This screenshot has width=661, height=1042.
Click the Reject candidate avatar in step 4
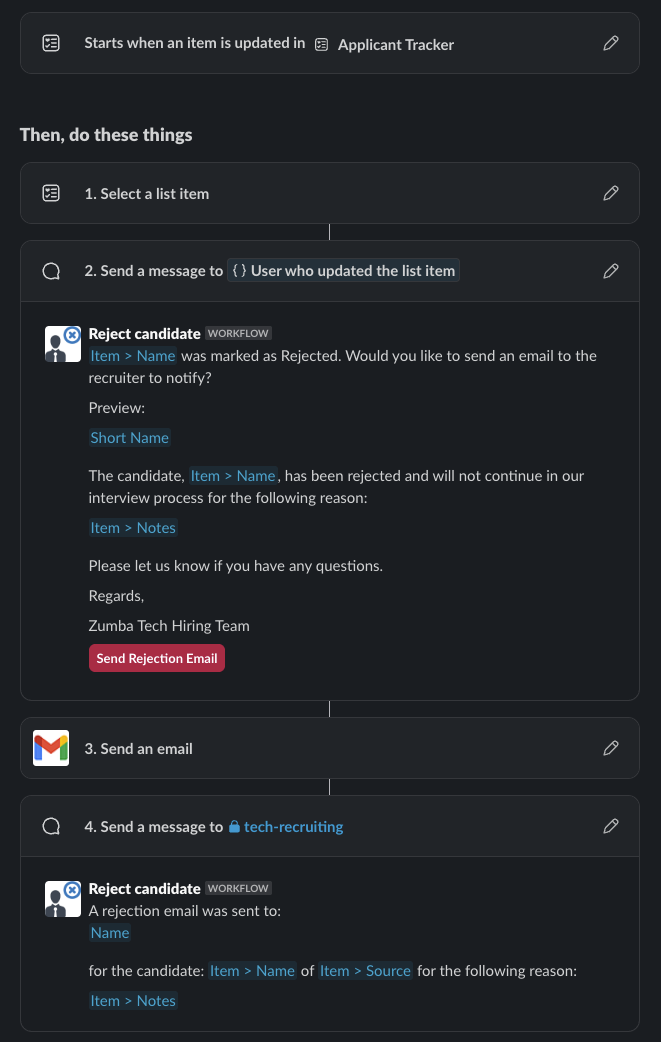(x=62, y=898)
